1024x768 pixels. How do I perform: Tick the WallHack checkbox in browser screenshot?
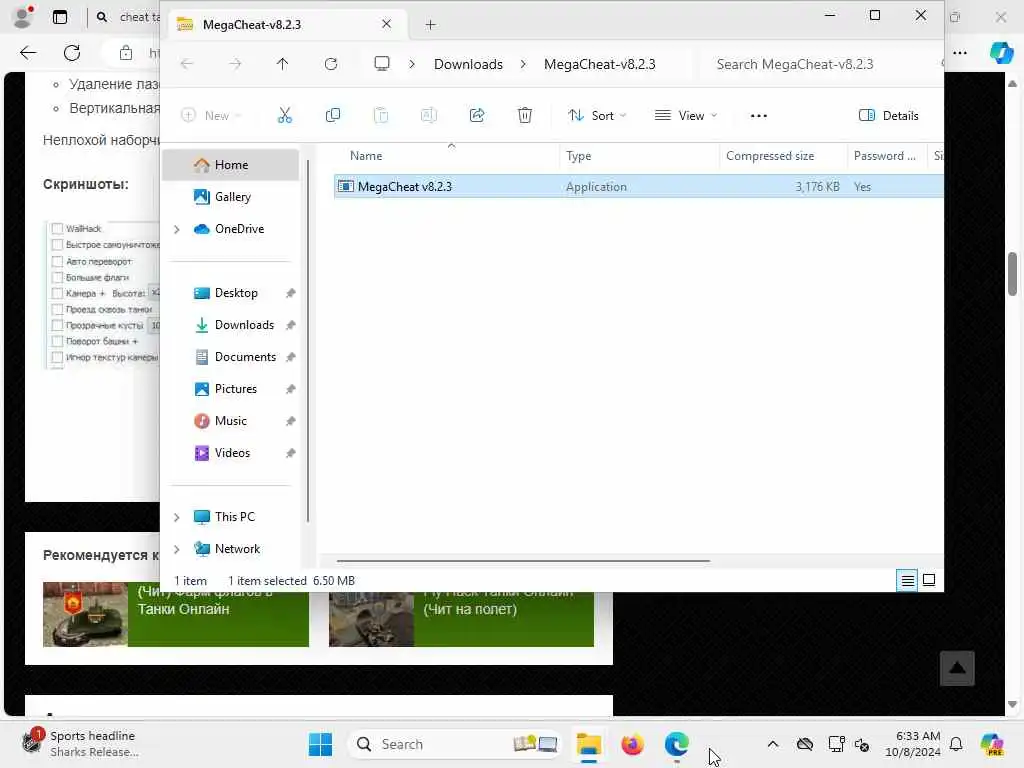(x=57, y=229)
